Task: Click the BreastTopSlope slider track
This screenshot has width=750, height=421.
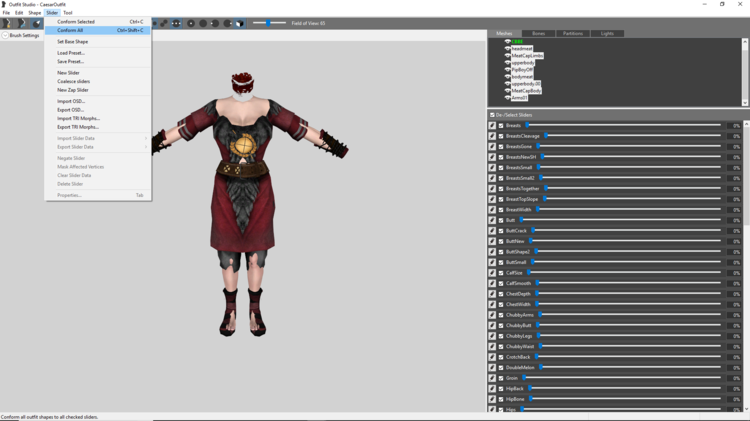Action: pos(632,199)
